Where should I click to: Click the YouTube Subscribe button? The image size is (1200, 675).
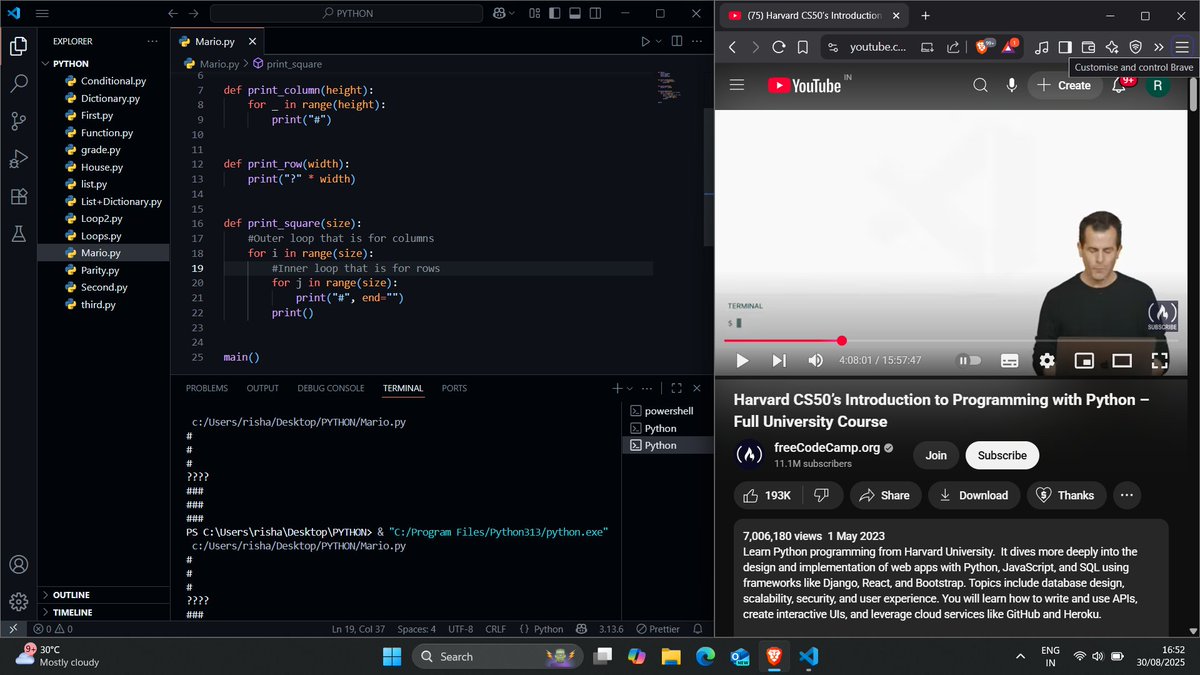pyautogui.click(x=1002, y=455)
